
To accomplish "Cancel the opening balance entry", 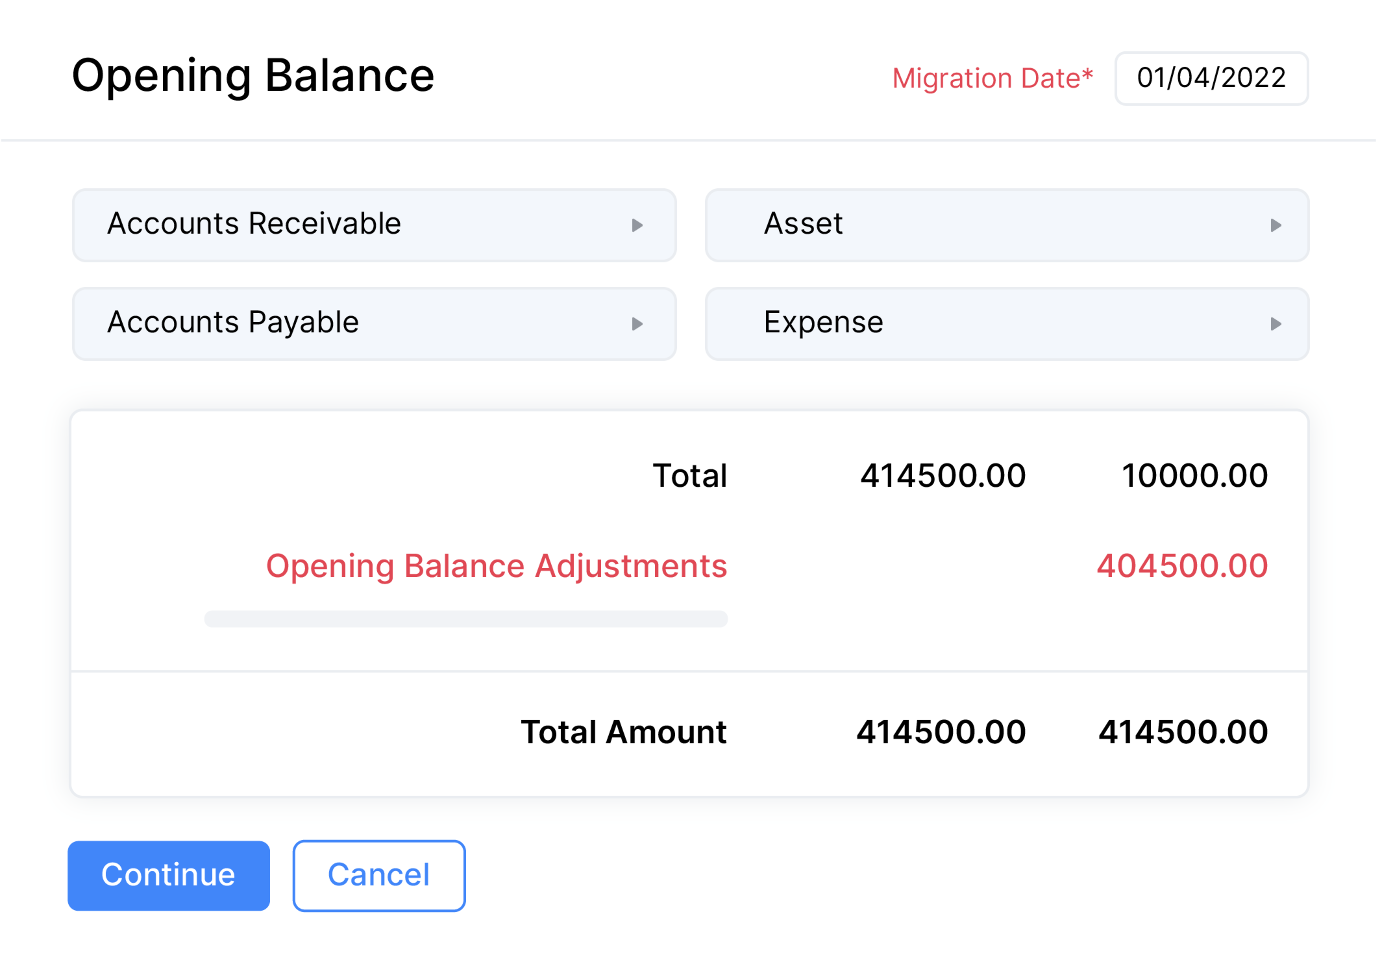I will 379,875.
